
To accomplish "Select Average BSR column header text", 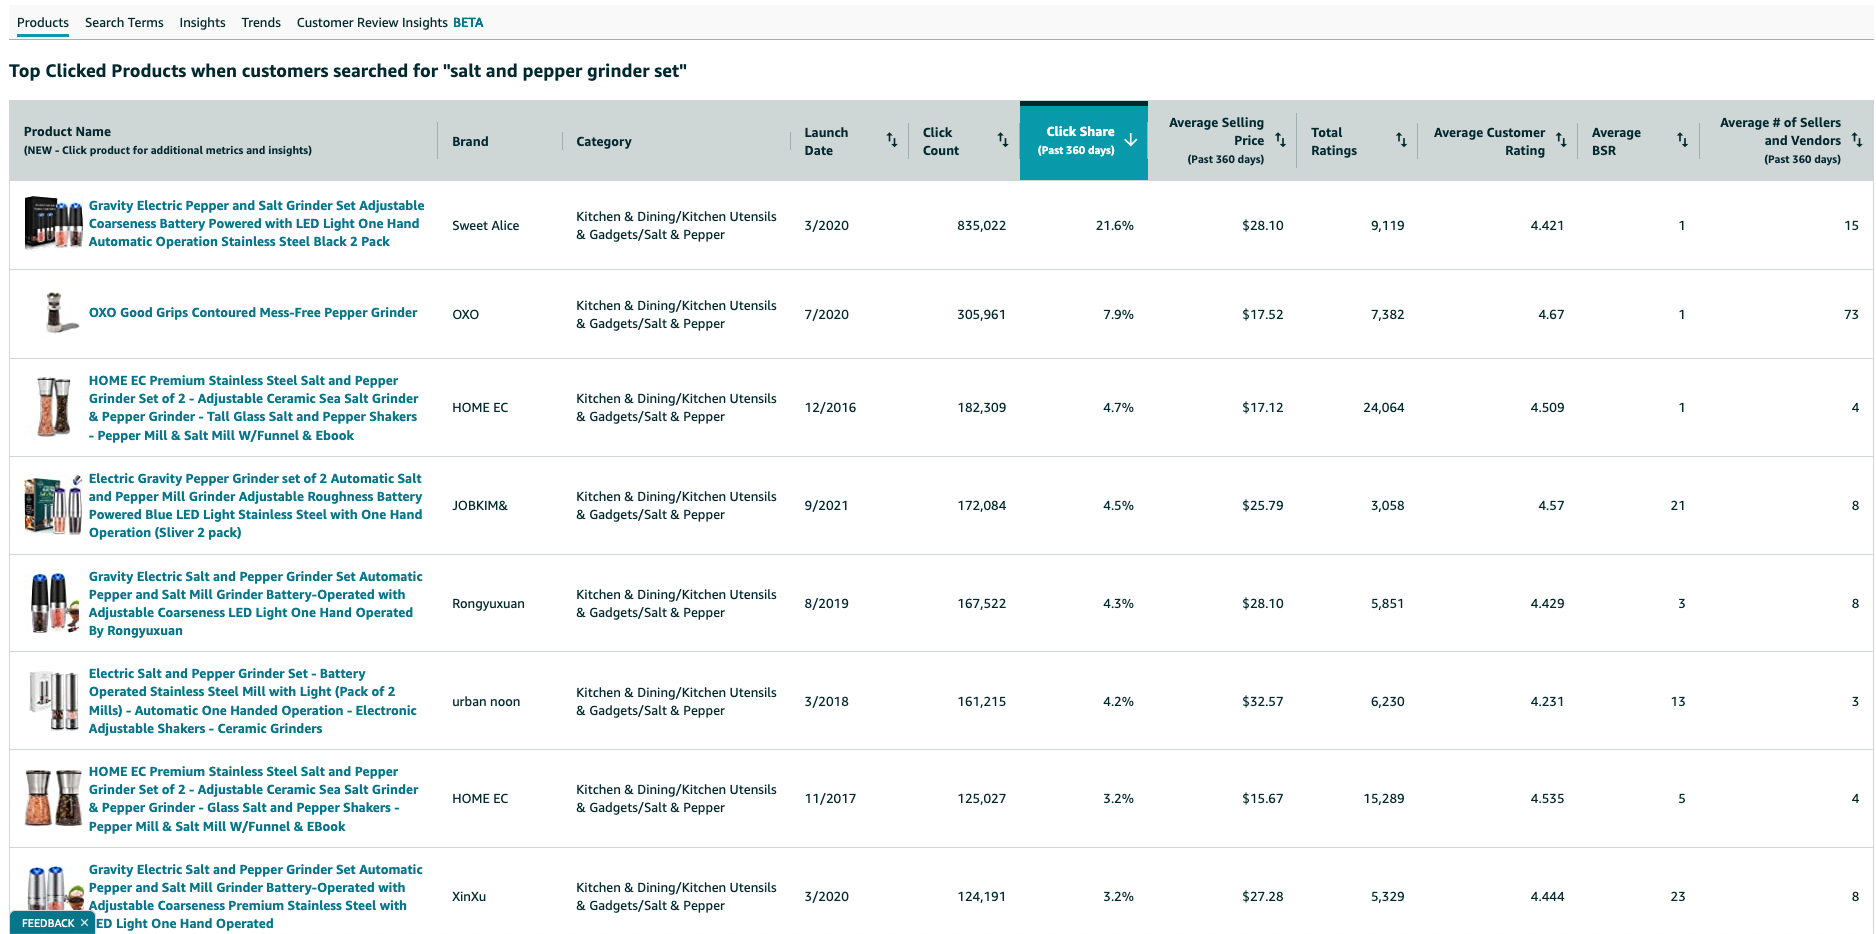I will point(1616,141).
